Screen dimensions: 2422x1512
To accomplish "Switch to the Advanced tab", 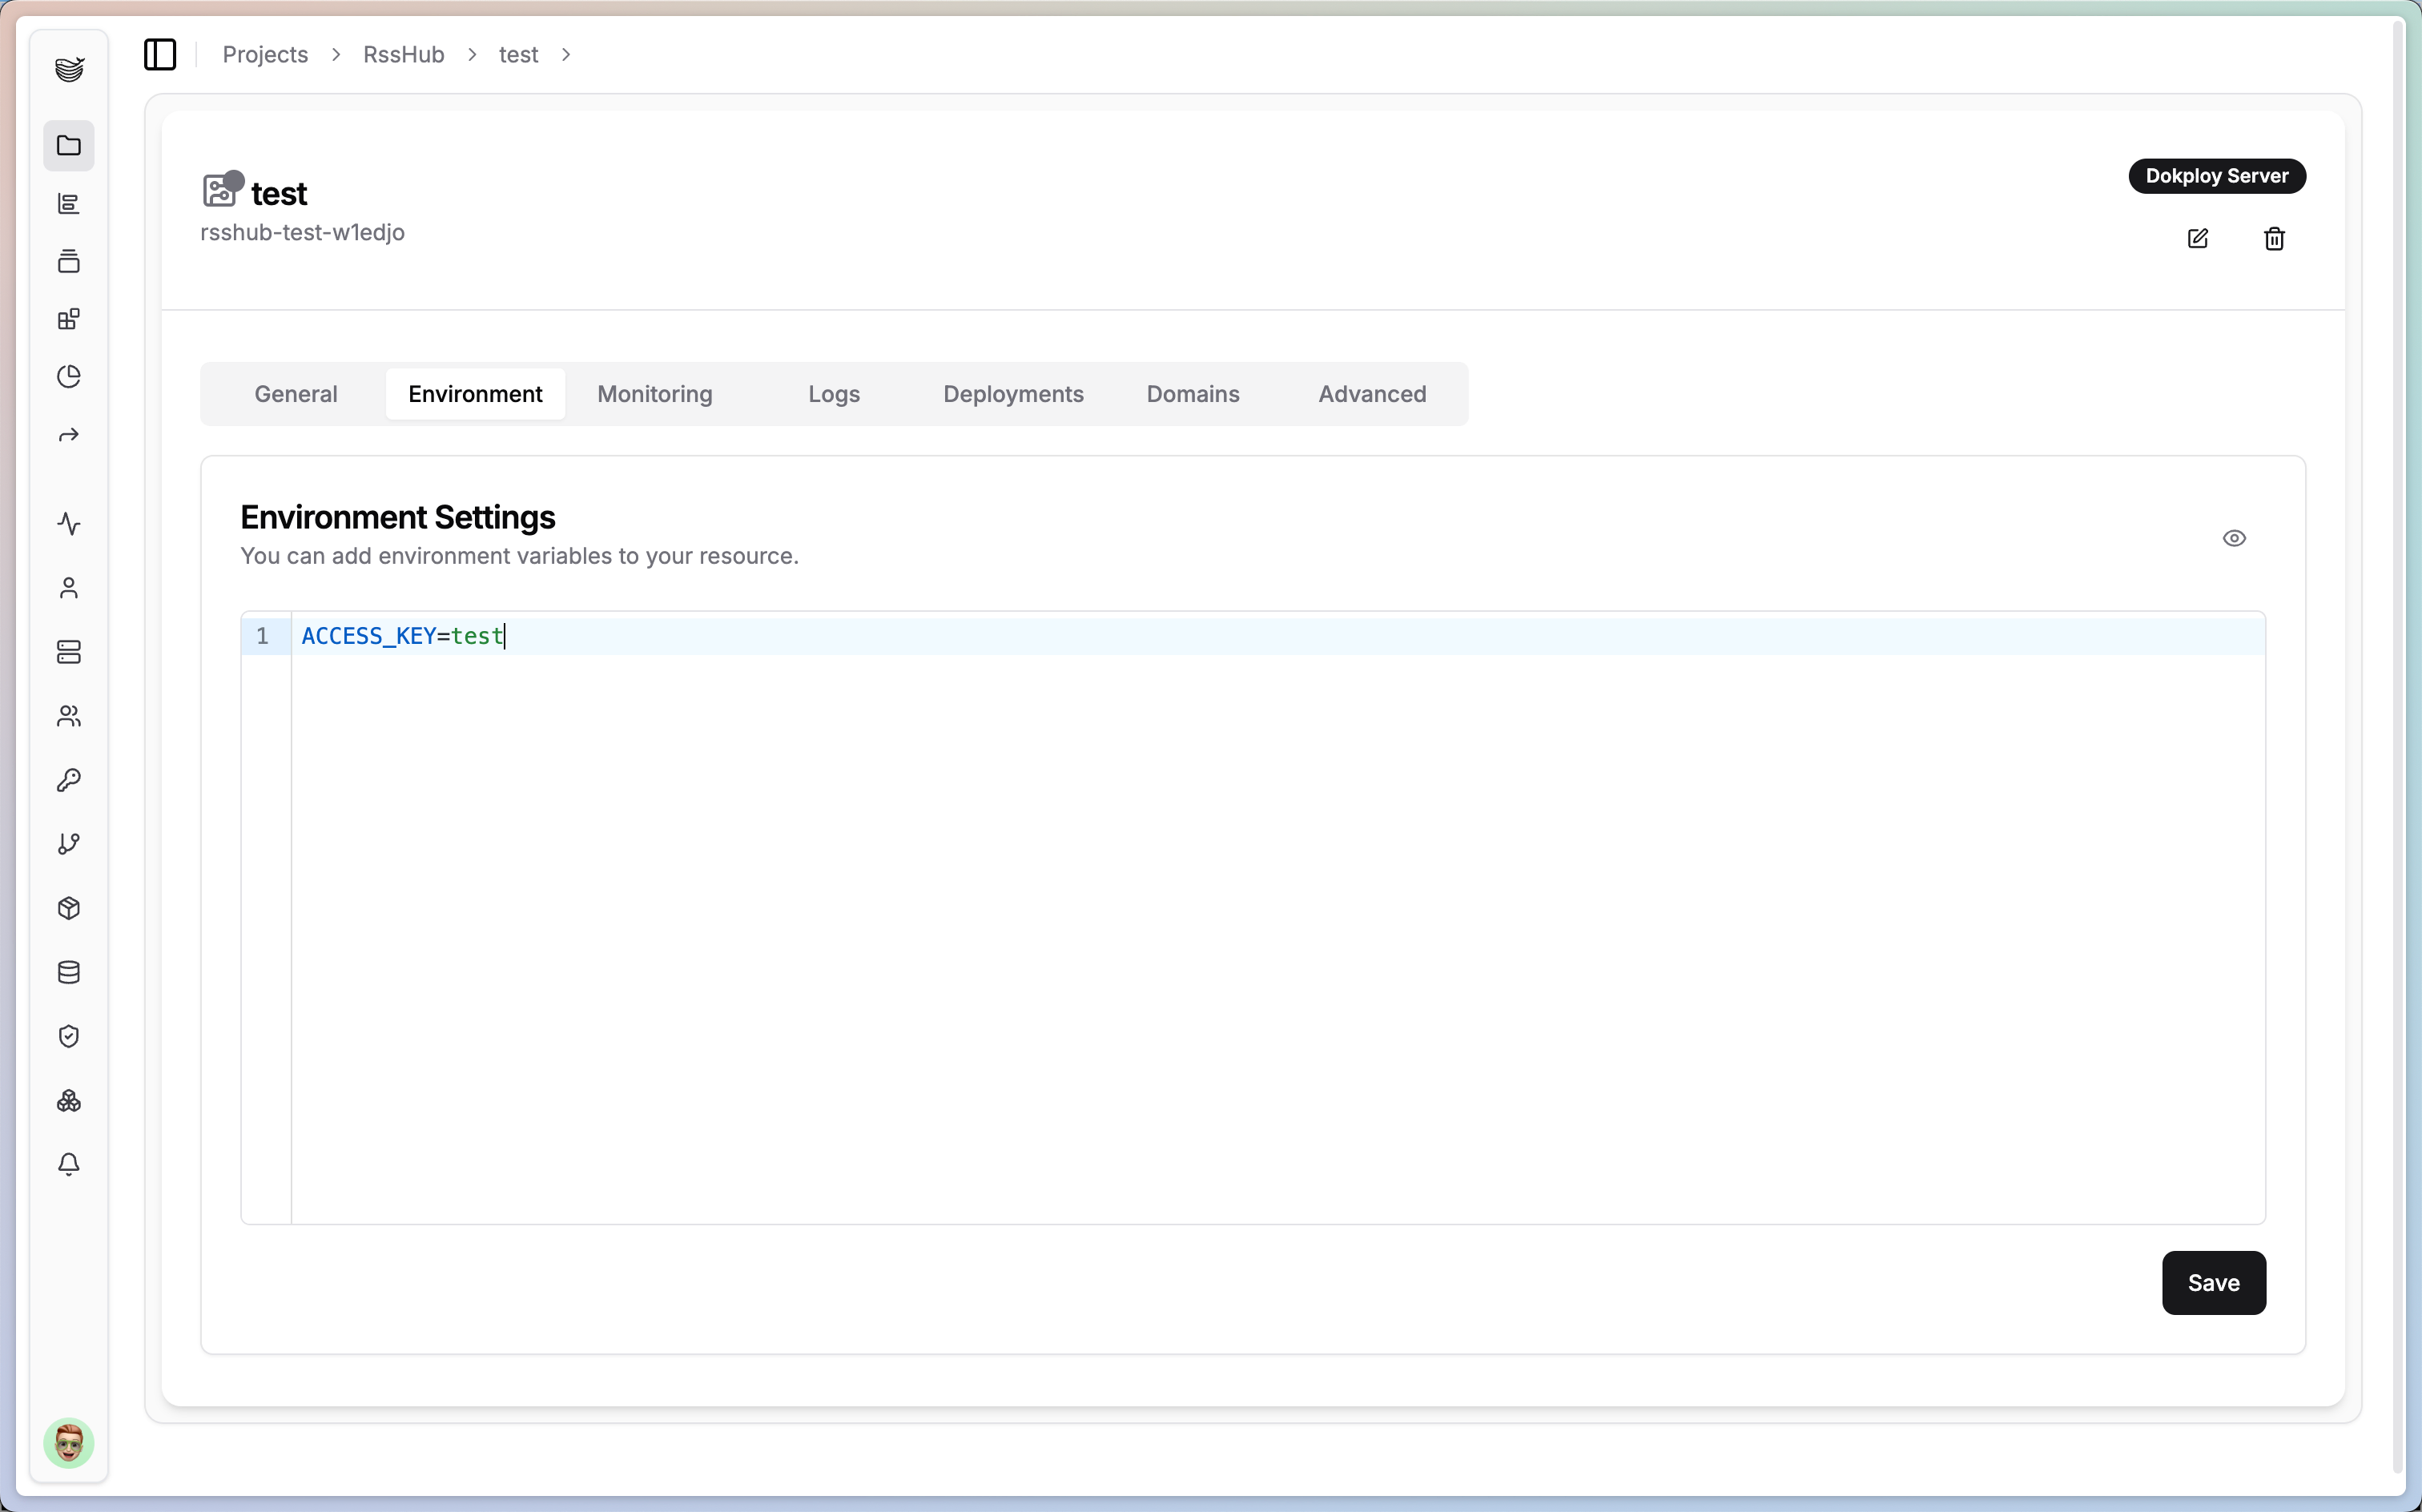I will (1372, 394).
